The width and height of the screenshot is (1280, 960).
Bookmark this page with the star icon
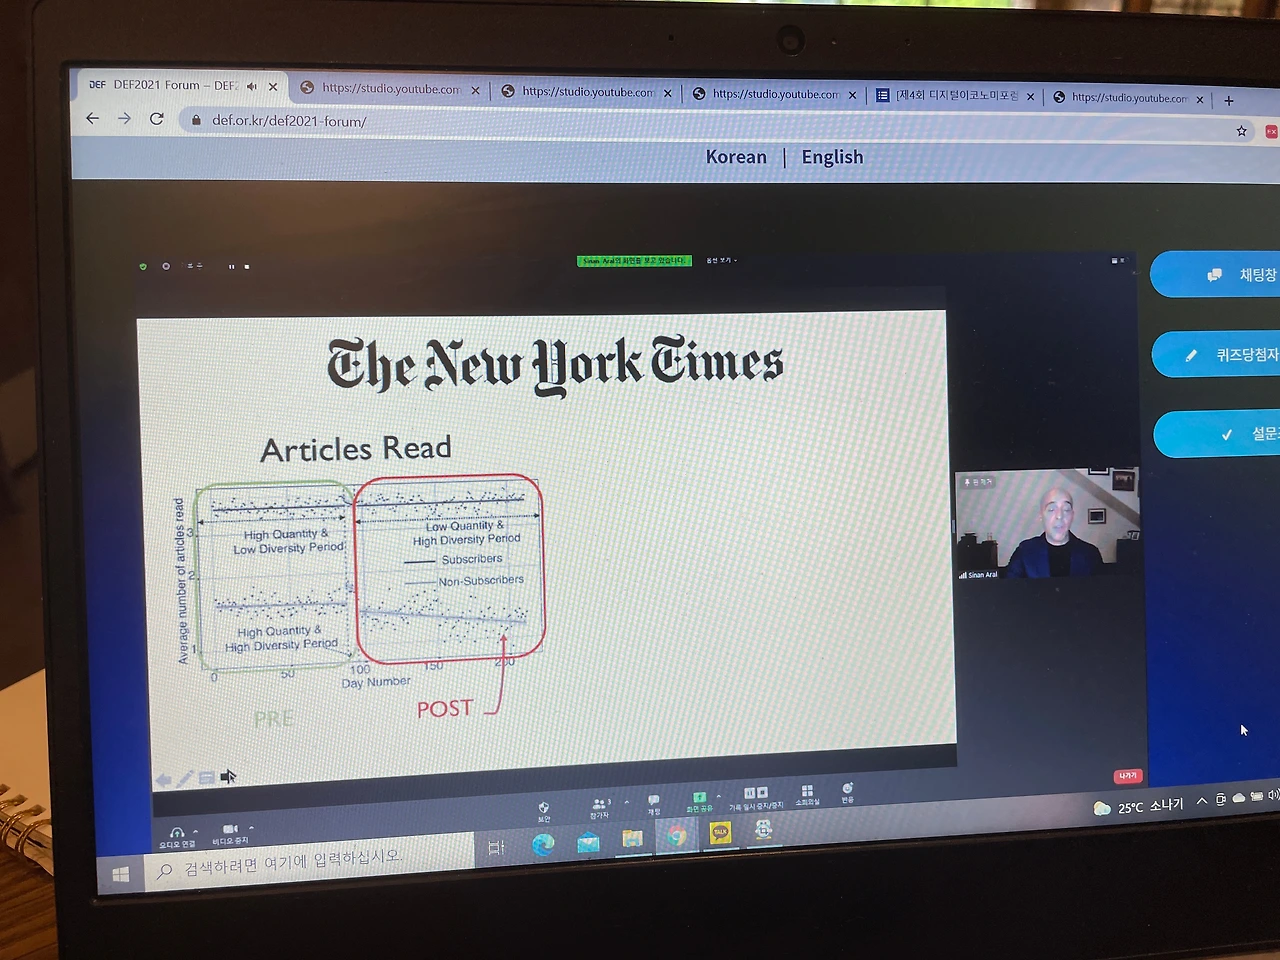coord(1241,131)
